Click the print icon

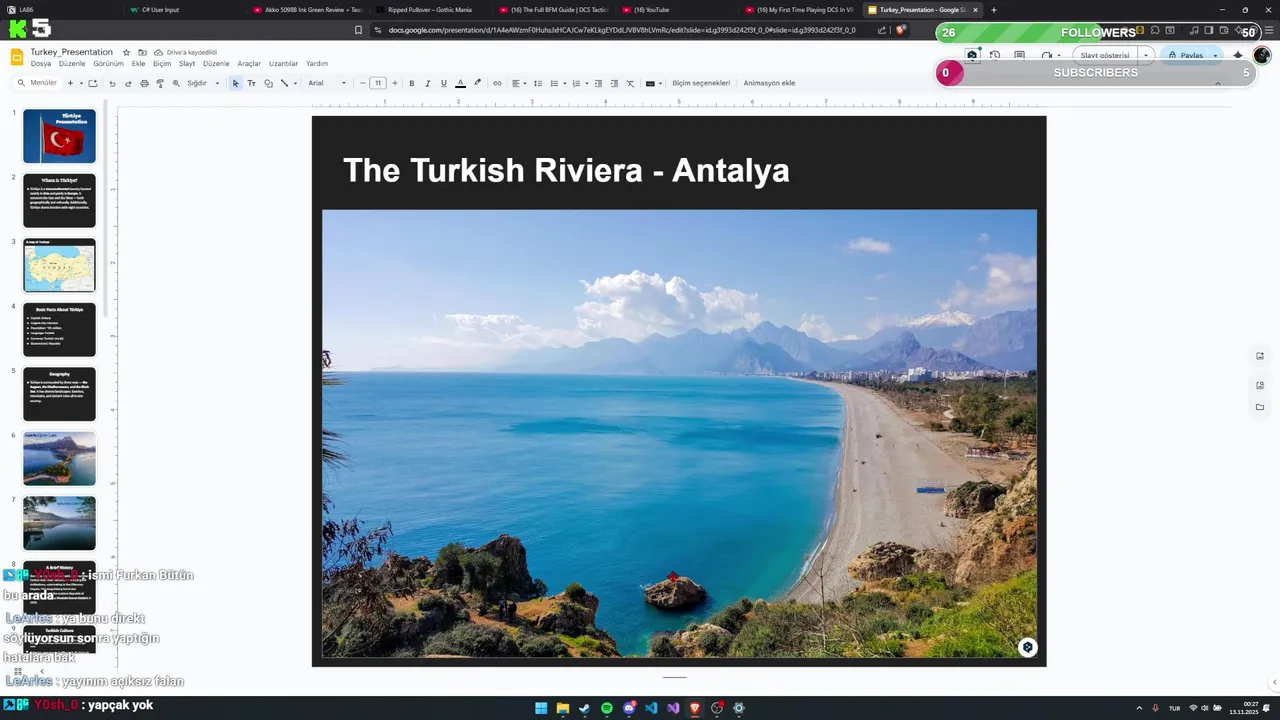tap(144, 83)
